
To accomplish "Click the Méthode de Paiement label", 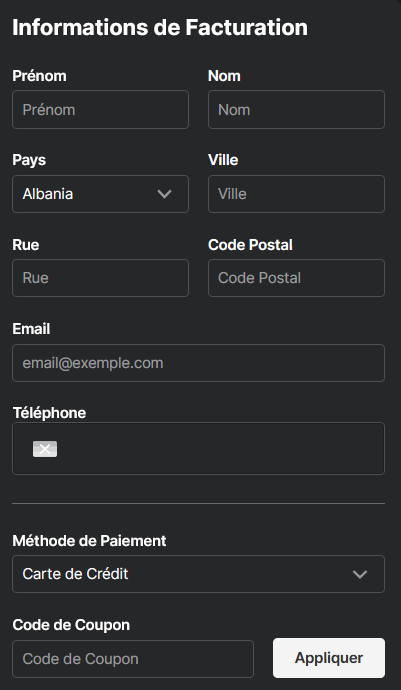I will click(x=89, y=540).
